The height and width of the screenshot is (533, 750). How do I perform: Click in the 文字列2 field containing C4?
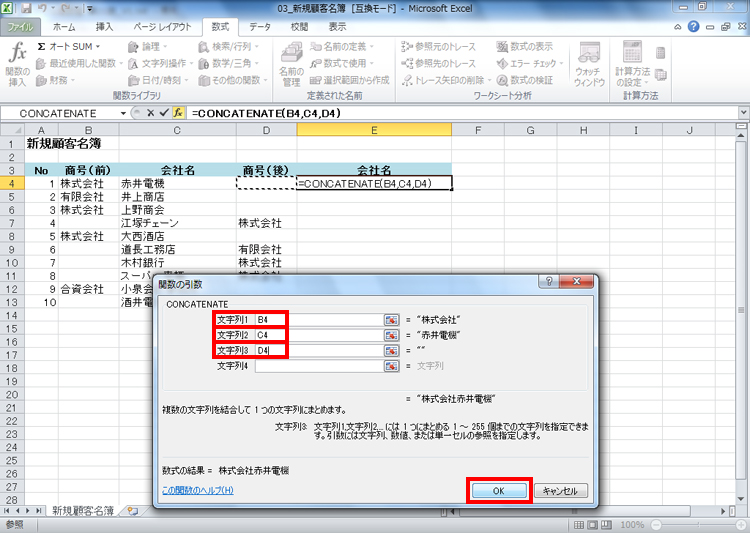coord(319,335)
